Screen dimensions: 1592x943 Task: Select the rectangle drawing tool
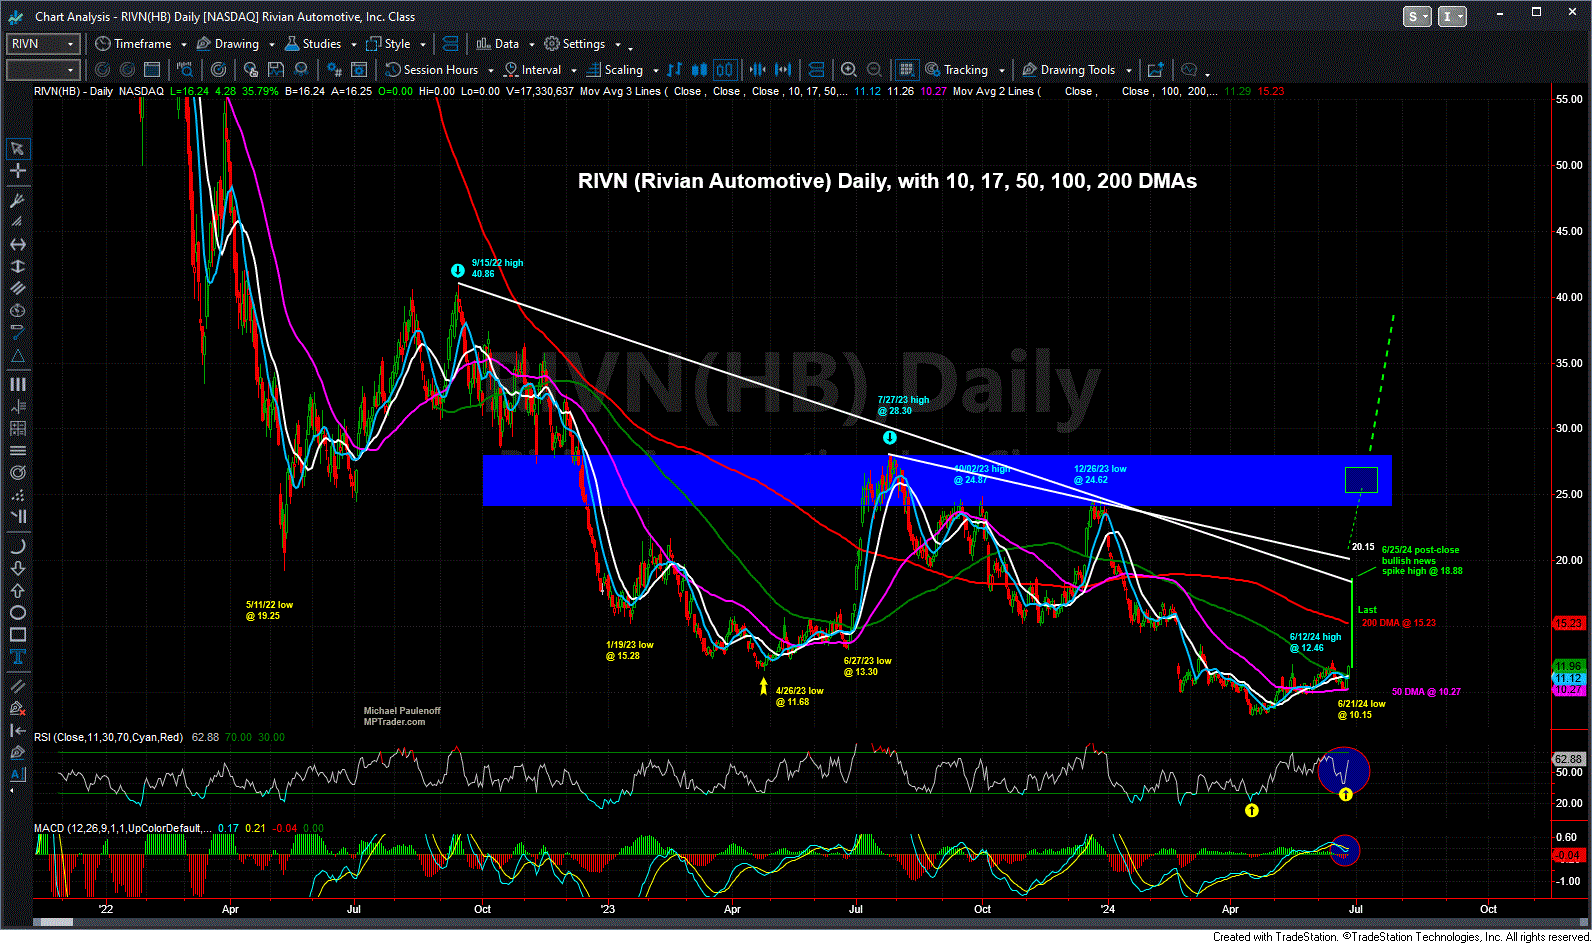17,635
